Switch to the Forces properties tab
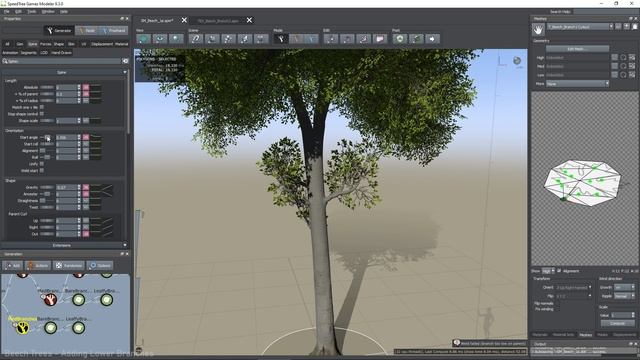This screenshot has width=640, height=360. [x=45, y=44]
